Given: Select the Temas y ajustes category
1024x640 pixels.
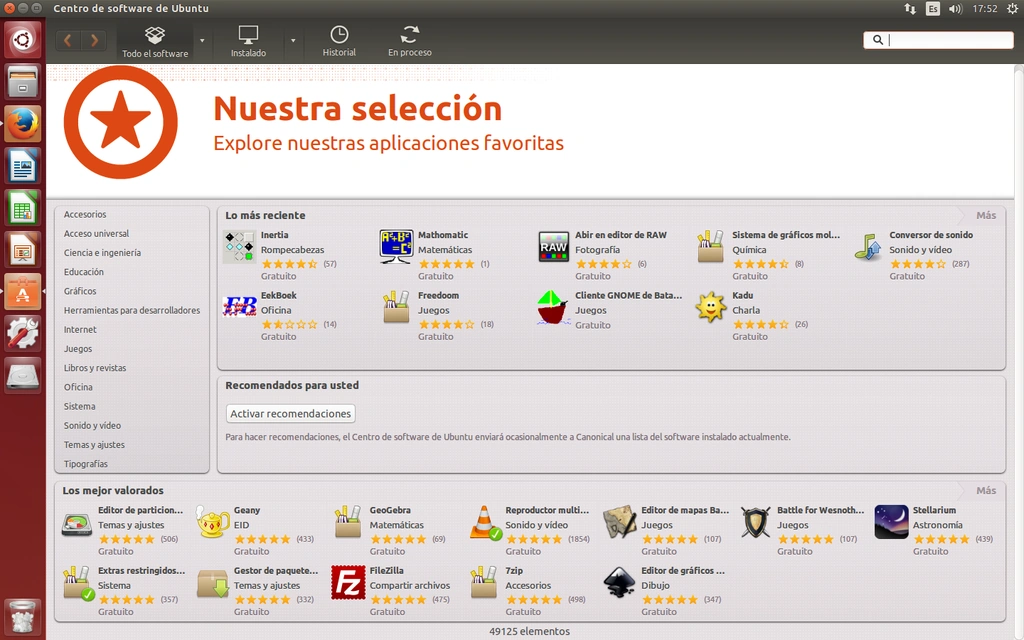Looking at the screenshot, I should tap(94, 445).
